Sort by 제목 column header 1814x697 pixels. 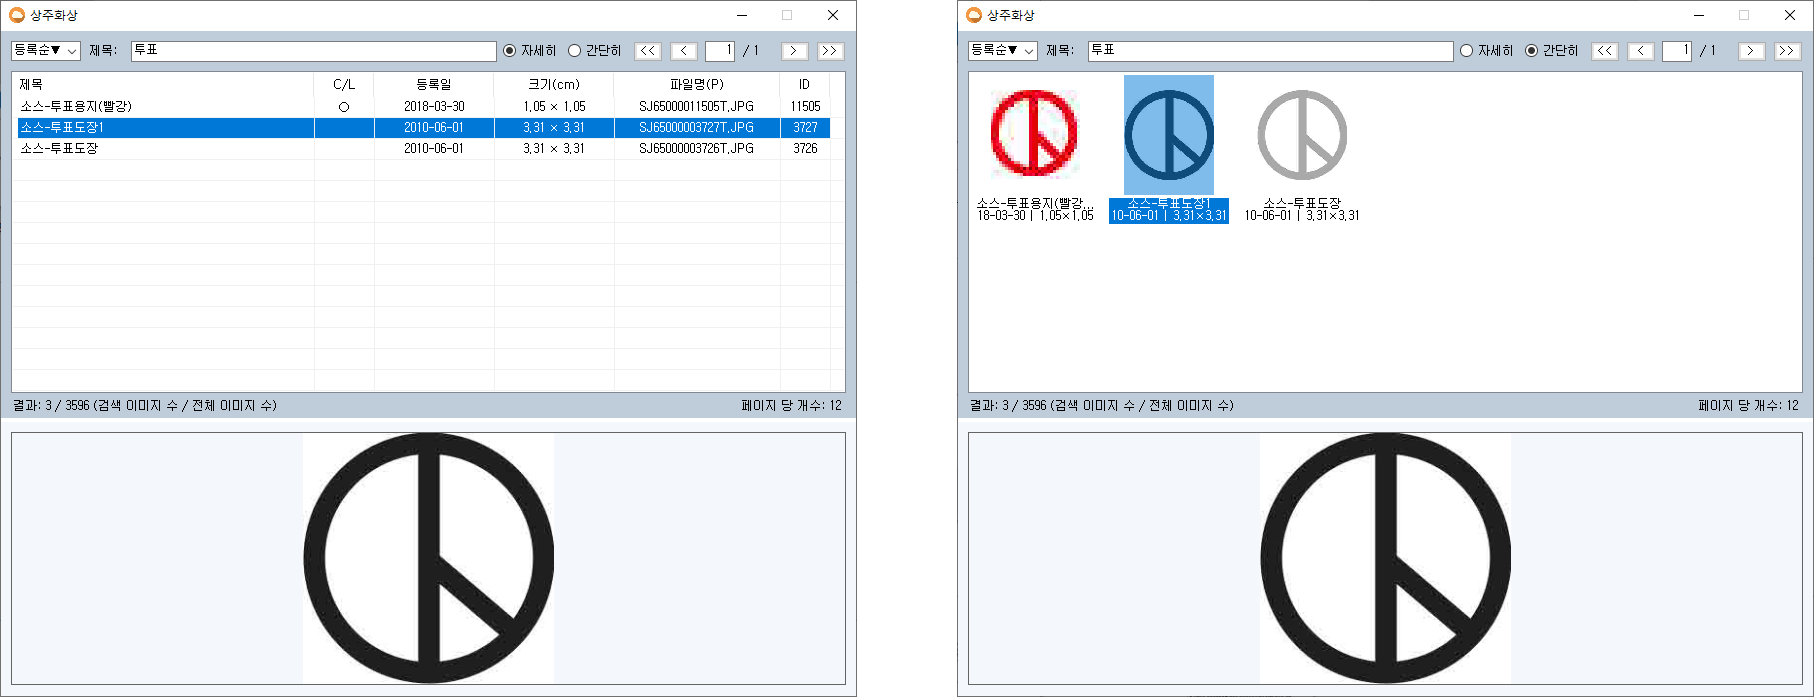[x=163, y=84]
